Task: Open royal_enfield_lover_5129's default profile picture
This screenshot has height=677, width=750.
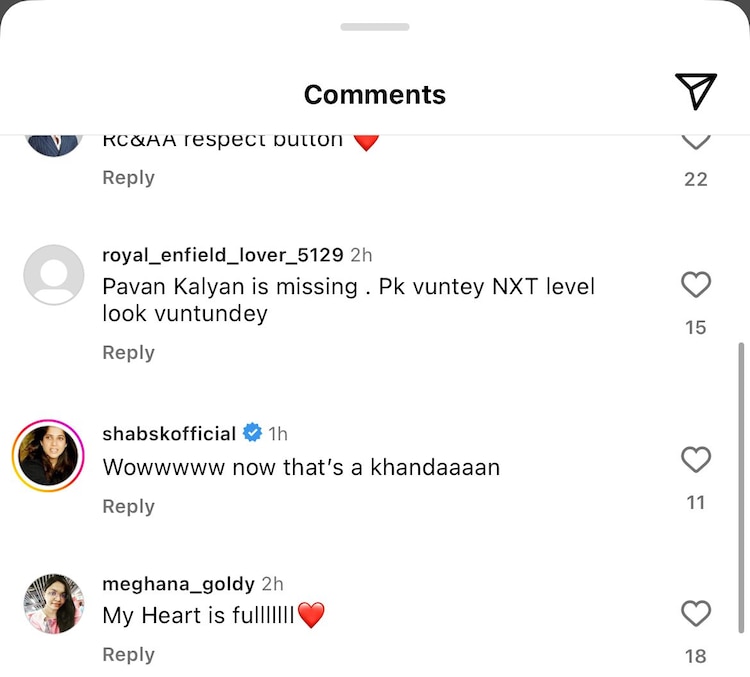Action: pyautogui.click(x=54, y=275)
